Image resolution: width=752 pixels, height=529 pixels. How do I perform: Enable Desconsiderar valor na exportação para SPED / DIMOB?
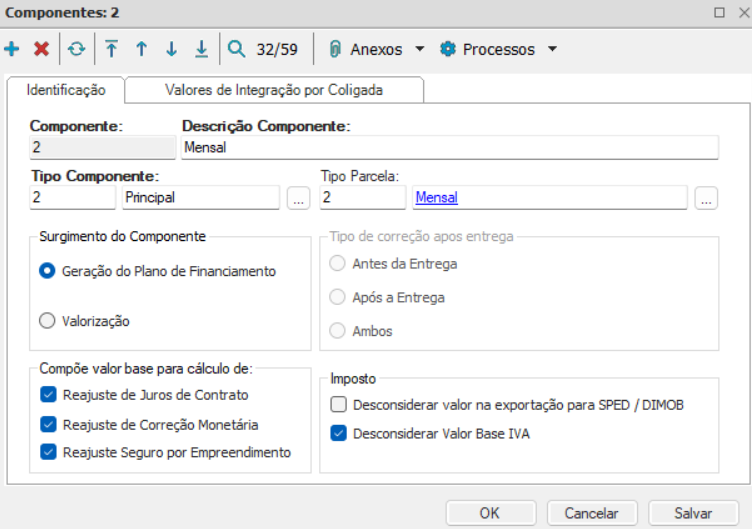click(x=338, y=405)
